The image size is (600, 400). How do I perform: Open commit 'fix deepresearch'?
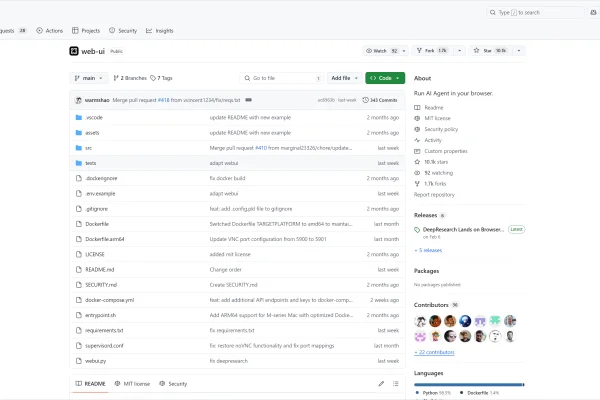pos(228,361)
